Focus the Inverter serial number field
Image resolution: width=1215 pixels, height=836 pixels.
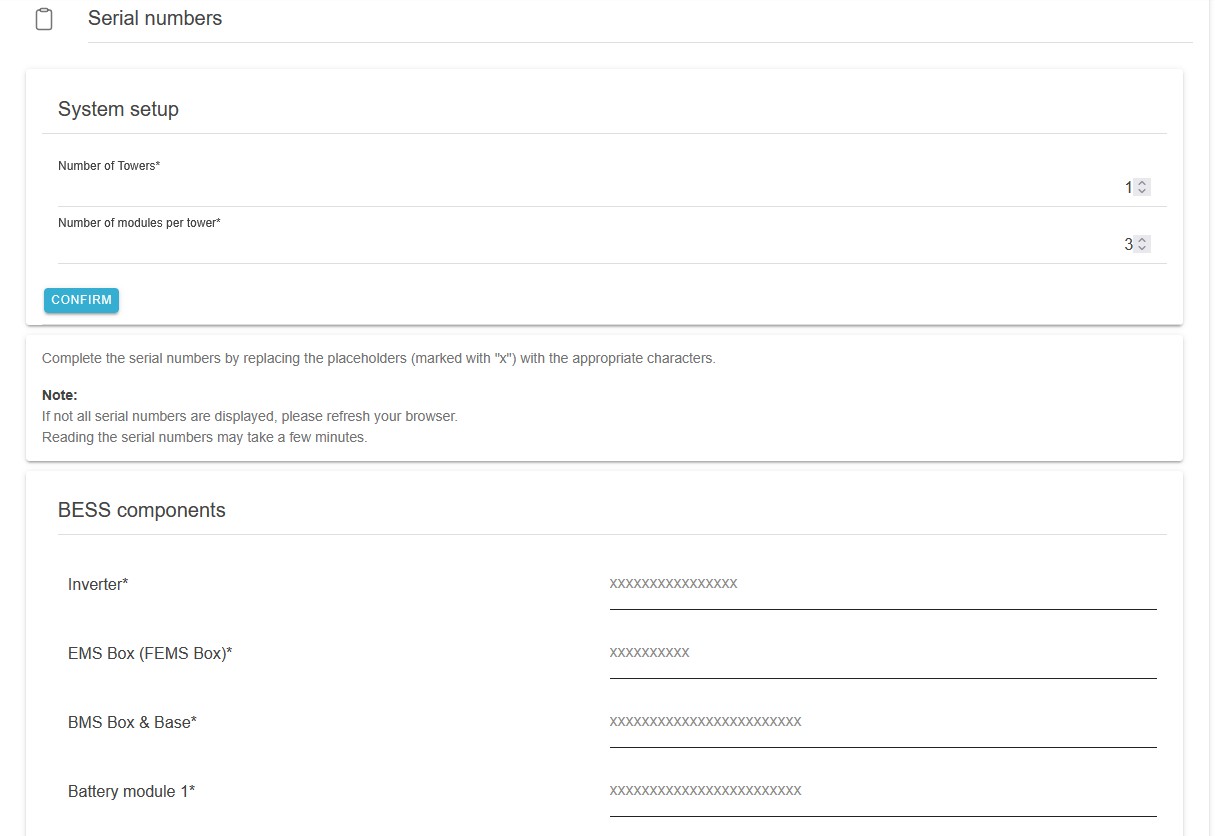pyautogui.click(x=882, y=584)
